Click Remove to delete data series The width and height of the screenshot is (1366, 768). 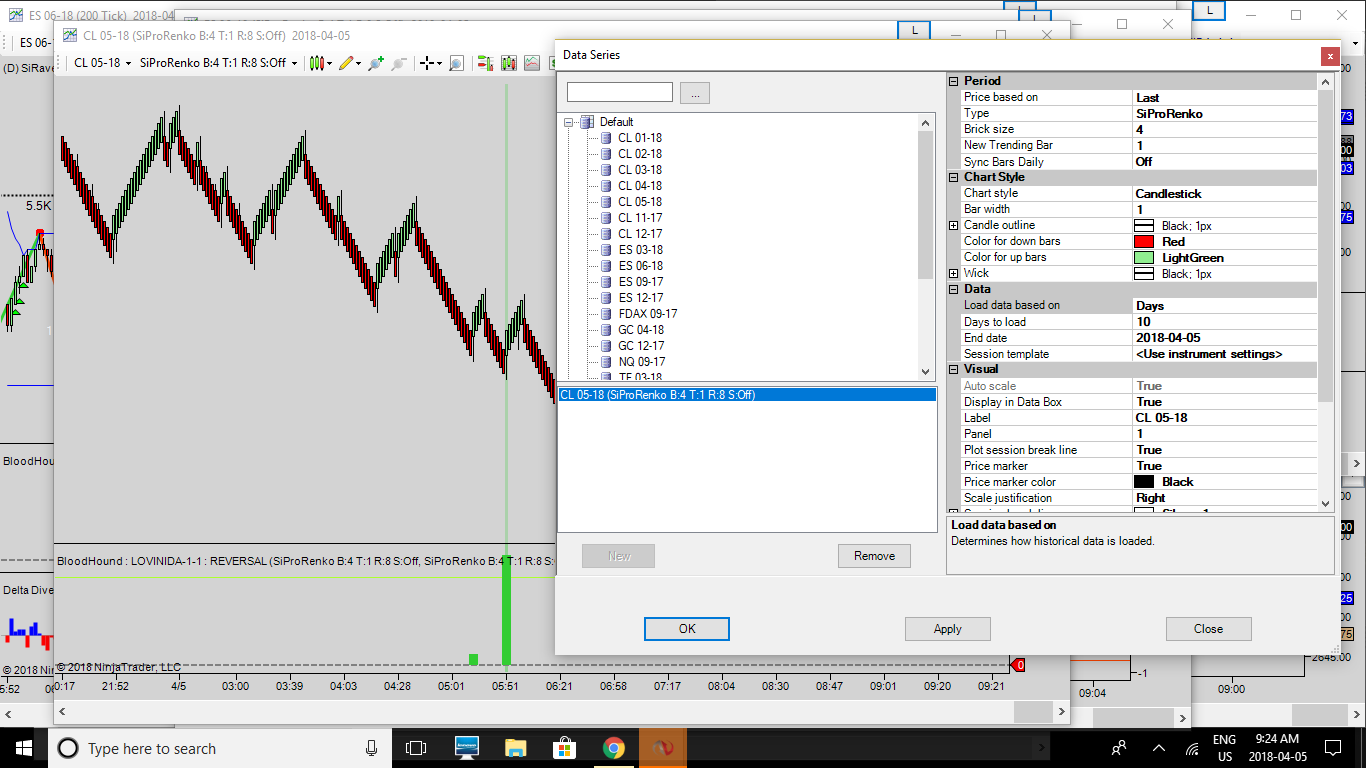[x=874, y=556]
